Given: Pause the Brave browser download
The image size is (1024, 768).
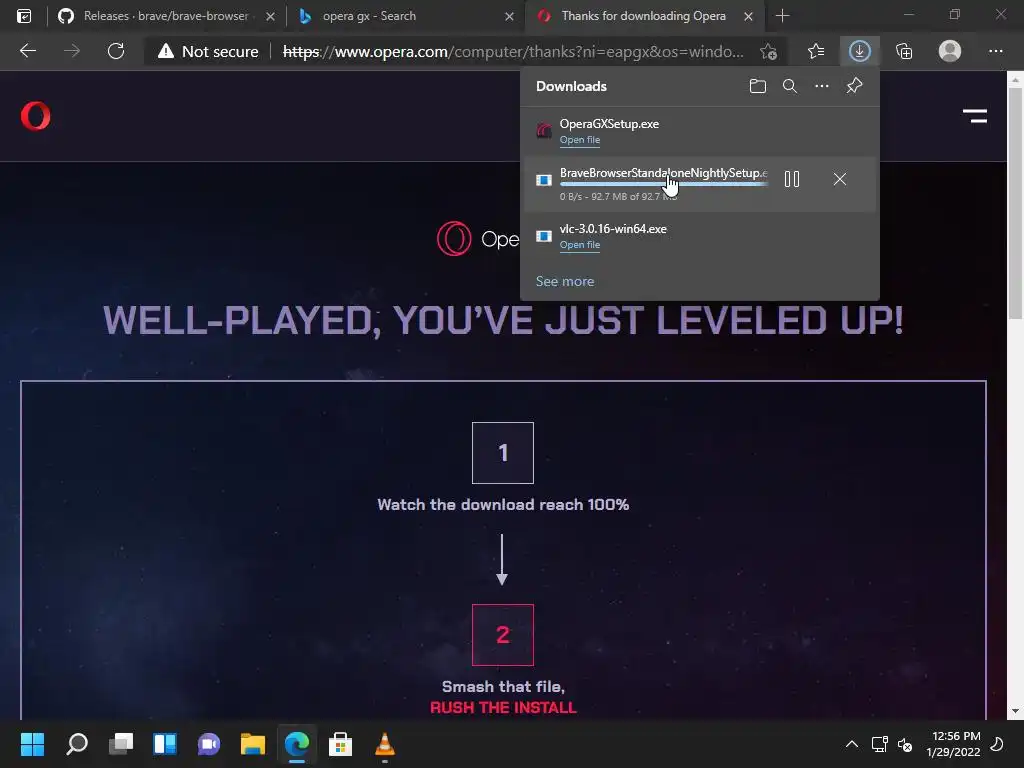Looking at the screenshot, I should tap(792, 179).
